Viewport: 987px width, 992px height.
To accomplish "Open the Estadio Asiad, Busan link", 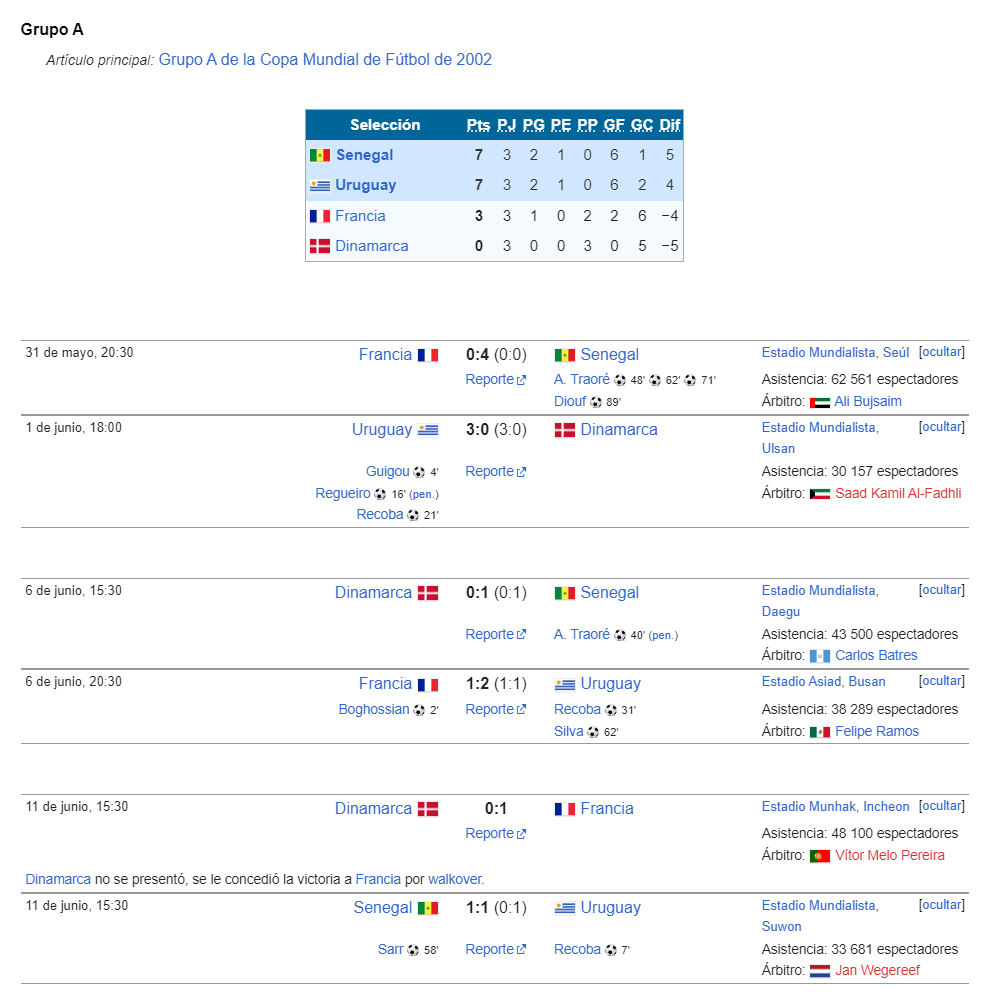I will 823,681.
